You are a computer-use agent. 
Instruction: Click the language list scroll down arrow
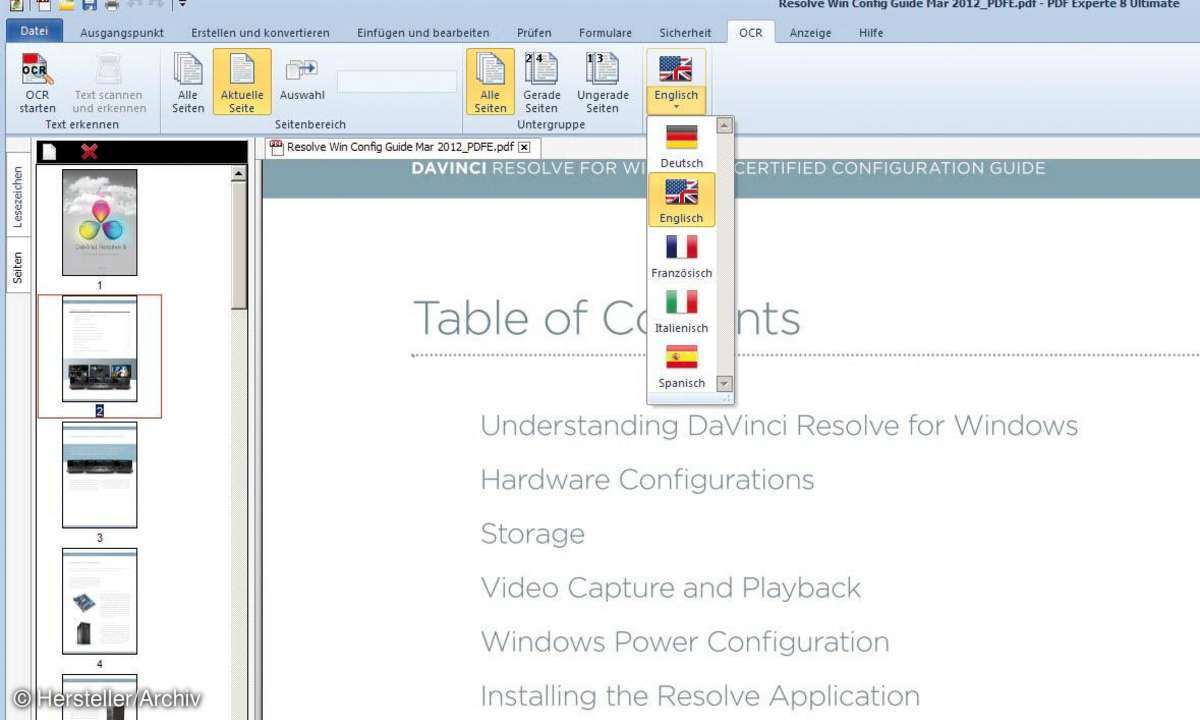[x=725, y=383]
